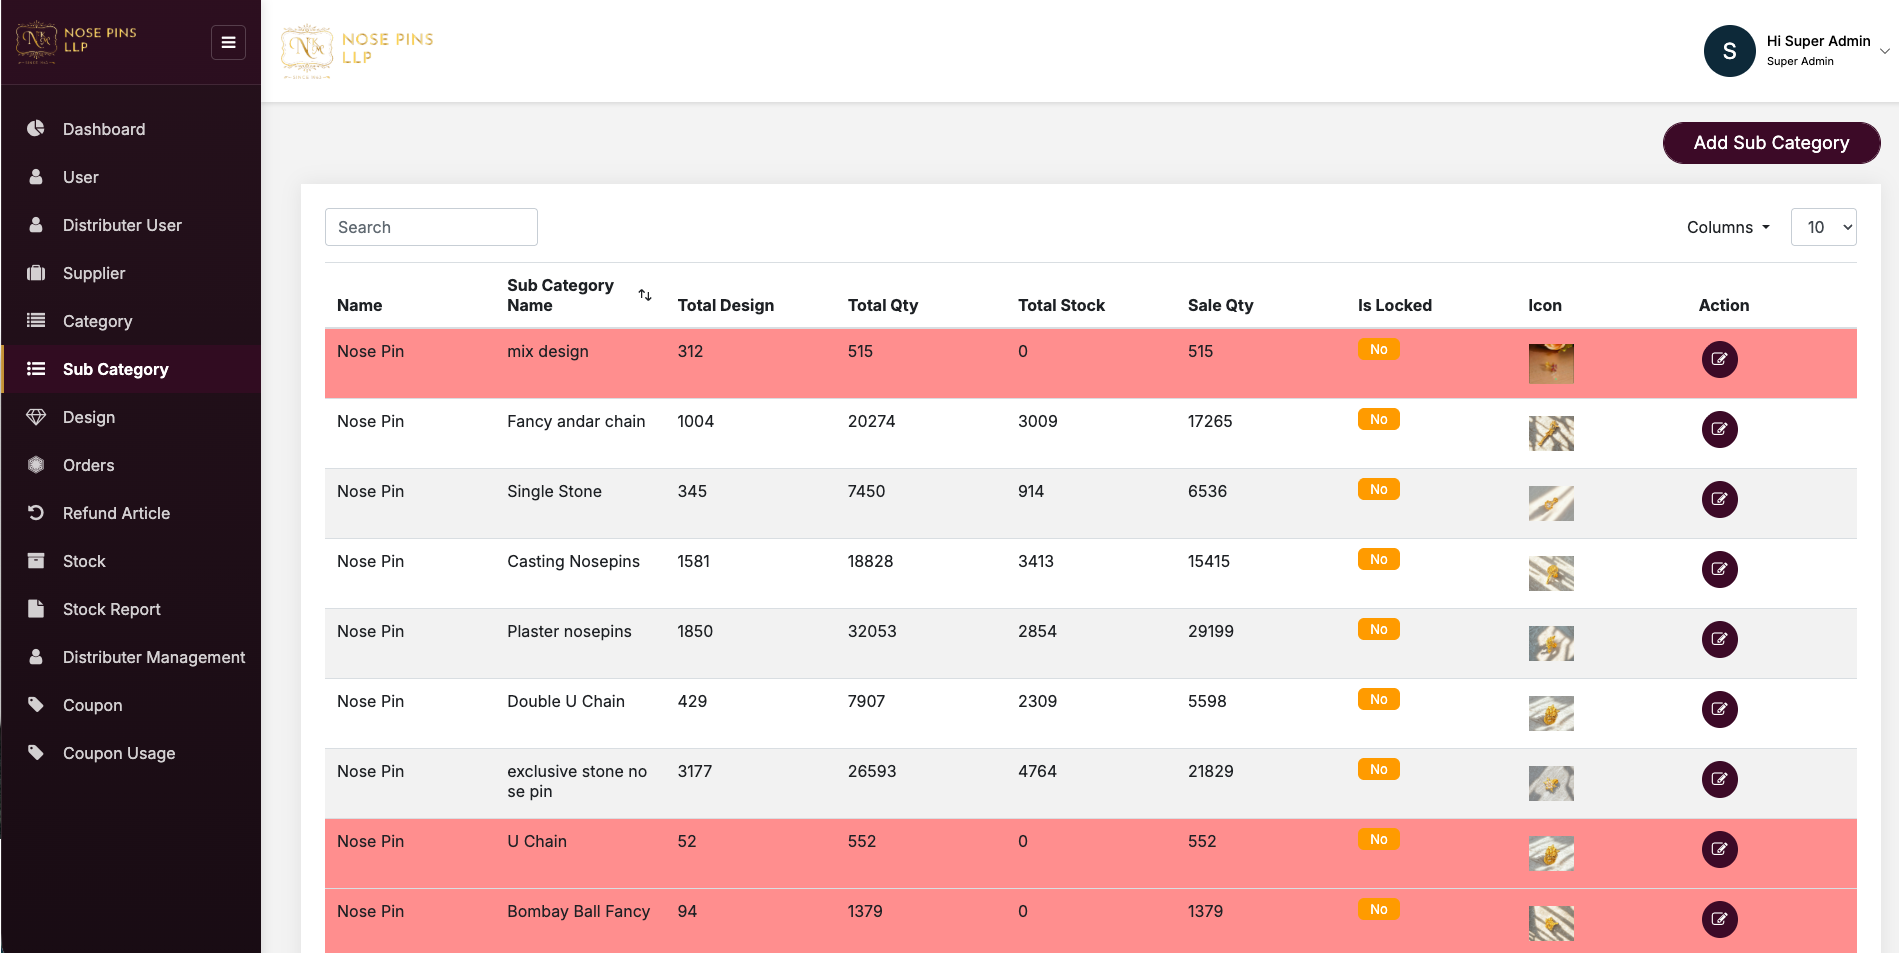The height and width of the screenshot is (953, 1899).
Task: Open the Category section icon
Action: (36, 321)
